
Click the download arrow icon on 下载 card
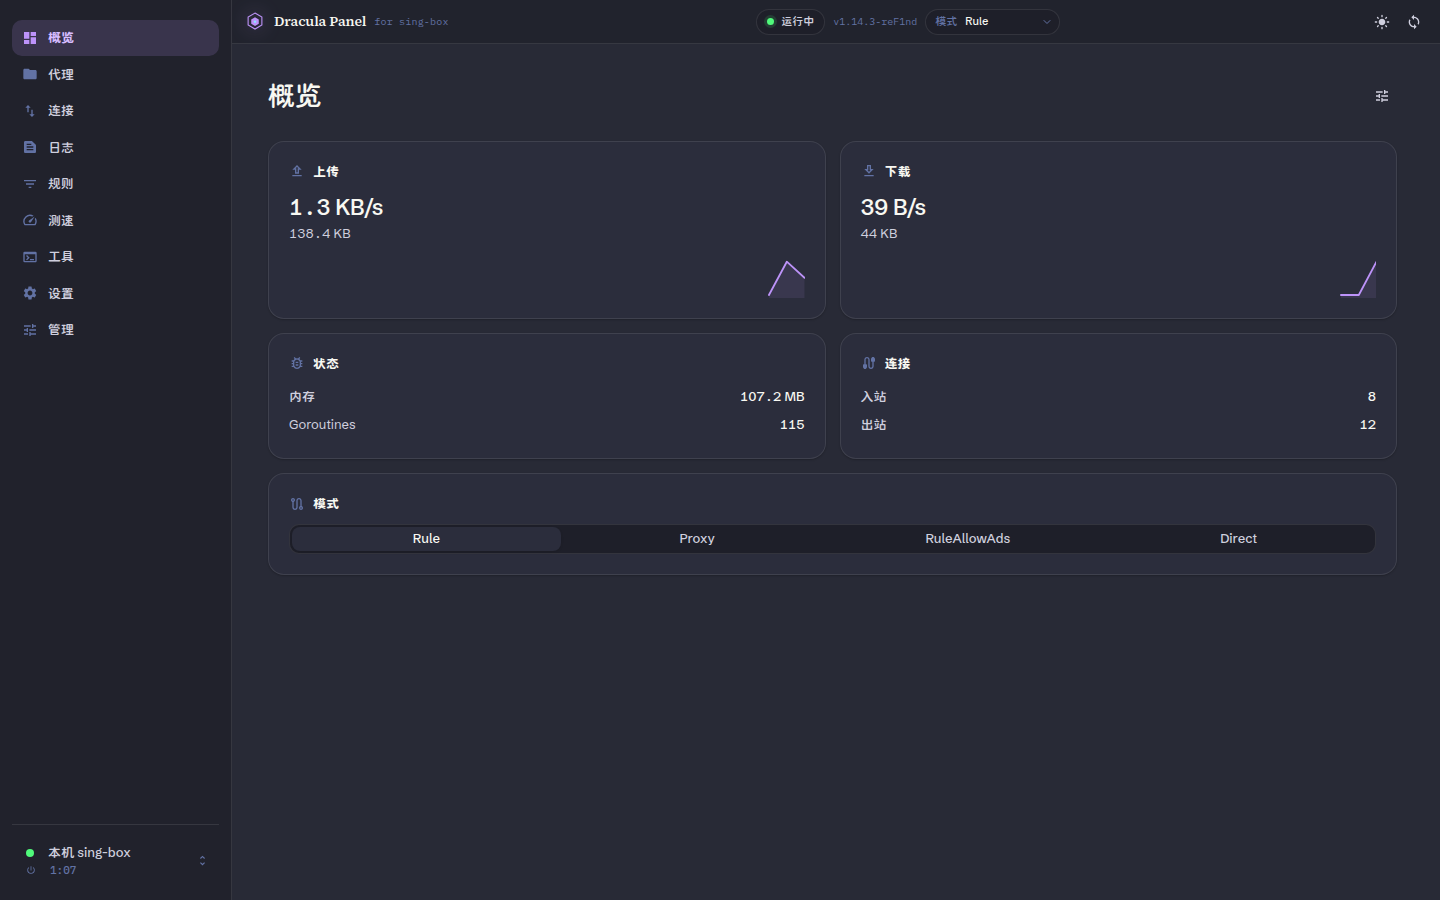869,171
